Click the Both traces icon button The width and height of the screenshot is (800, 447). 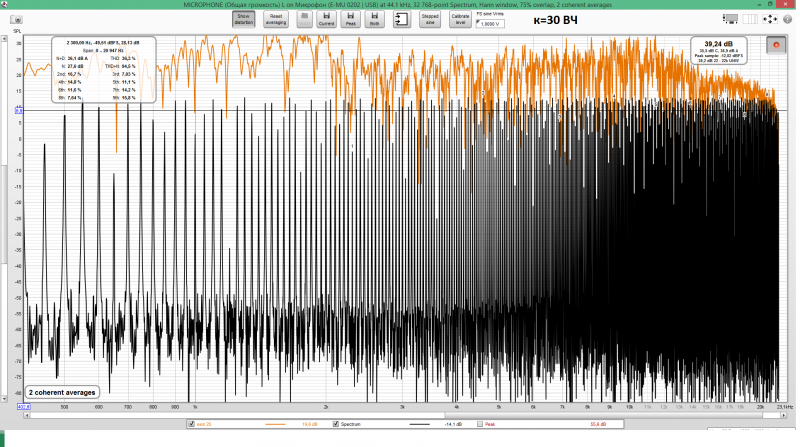[x=374, y=19]
